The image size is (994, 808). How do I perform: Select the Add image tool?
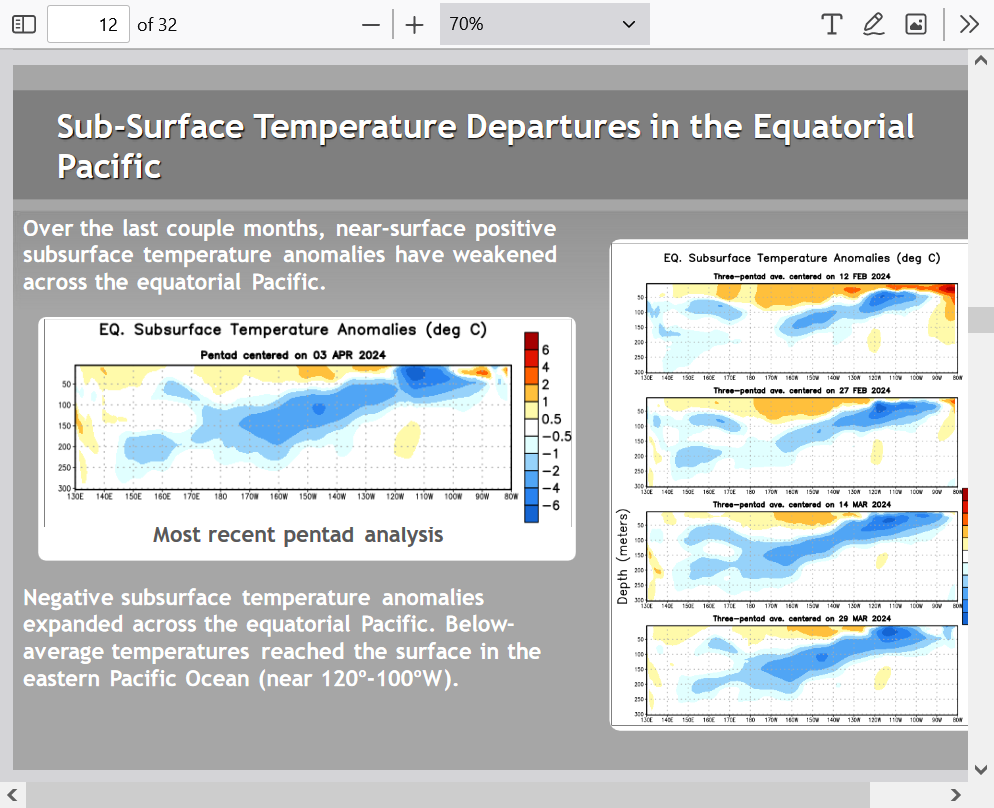coord(916,24)
